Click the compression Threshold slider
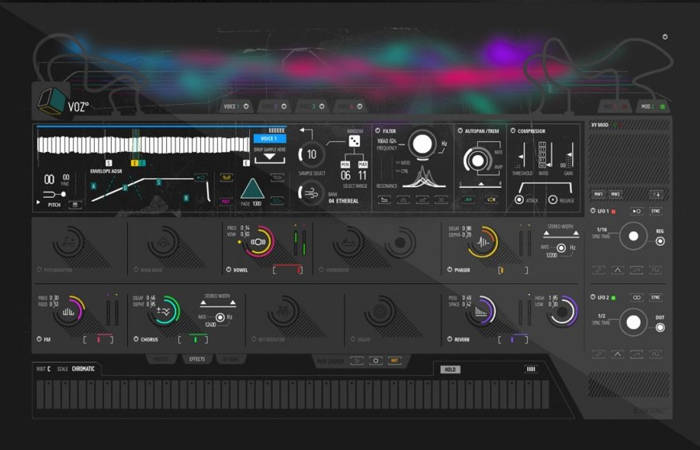 pos(523,154)
